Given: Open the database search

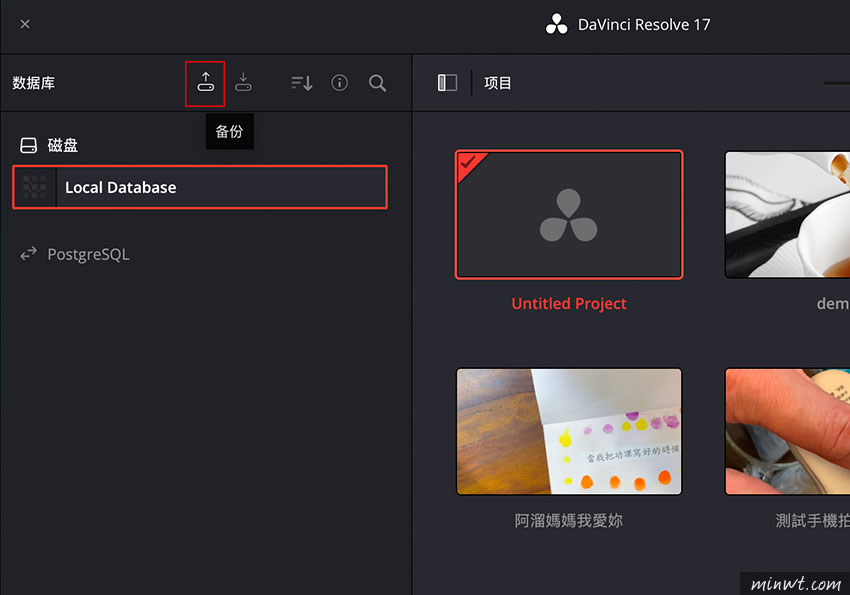Looking at the screenshot, I should [377, 83].
